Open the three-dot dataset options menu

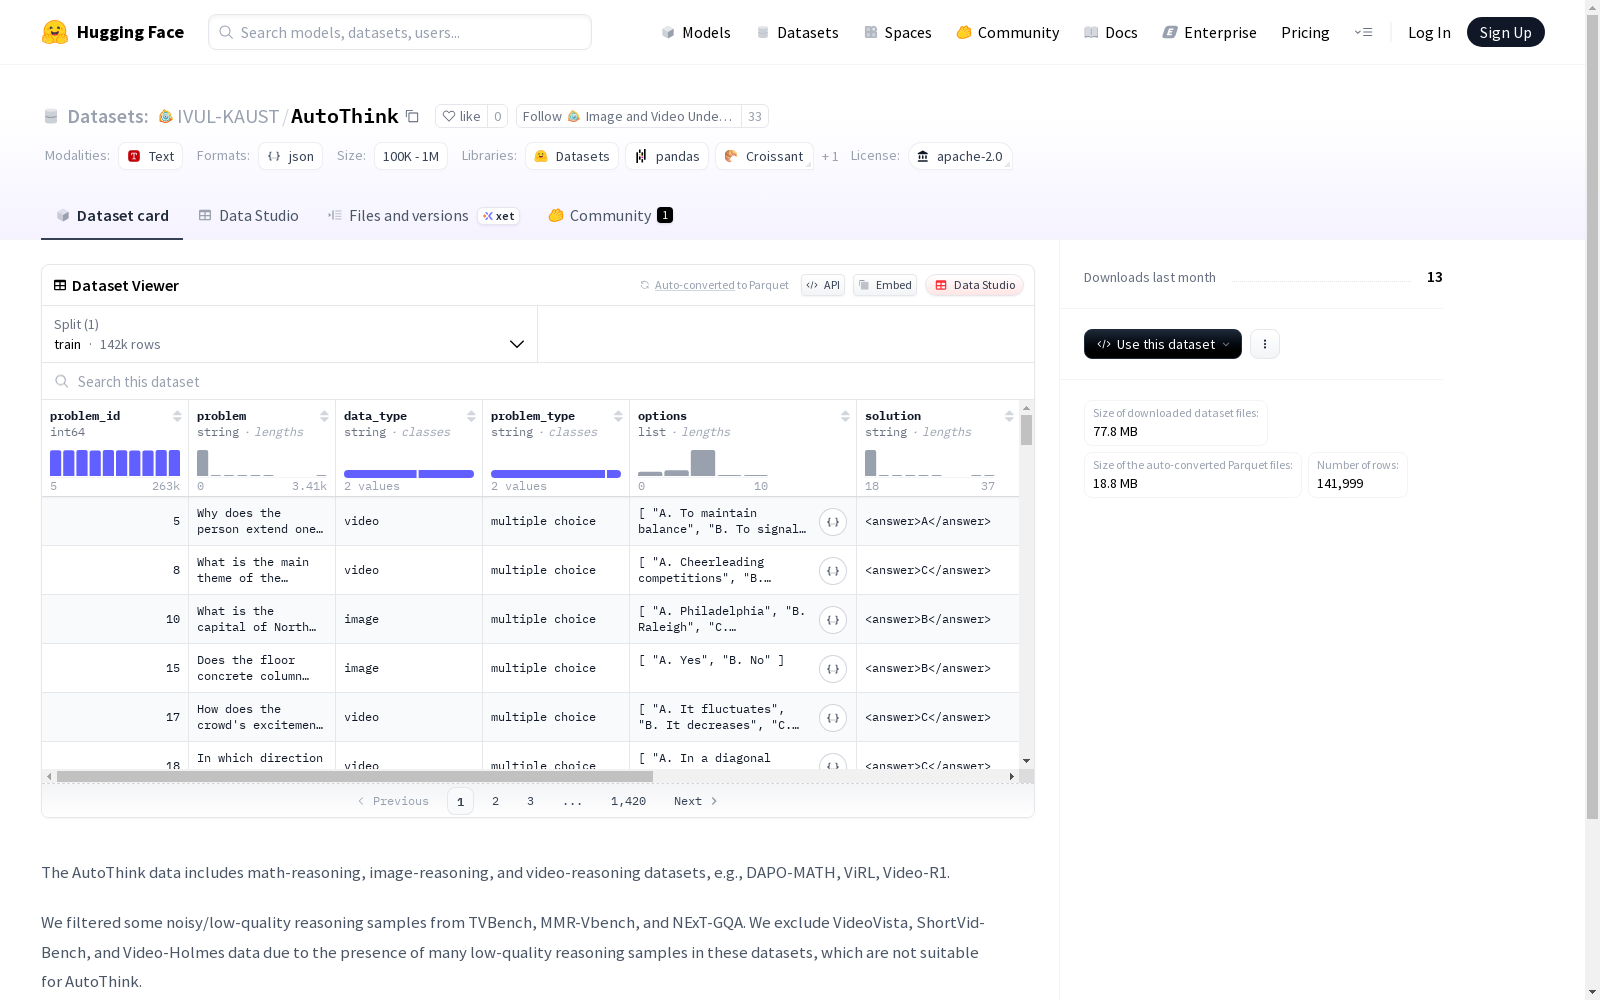pos(1265,344)
